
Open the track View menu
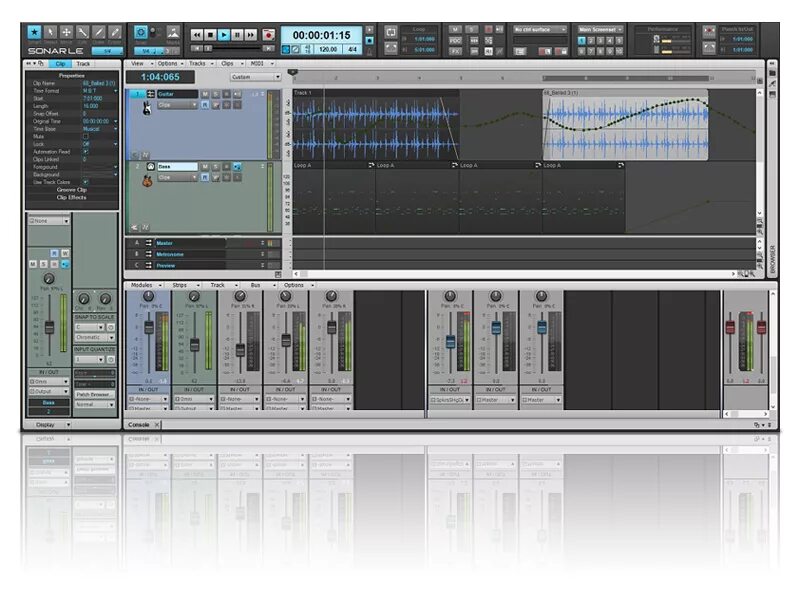tap(140, 64)
